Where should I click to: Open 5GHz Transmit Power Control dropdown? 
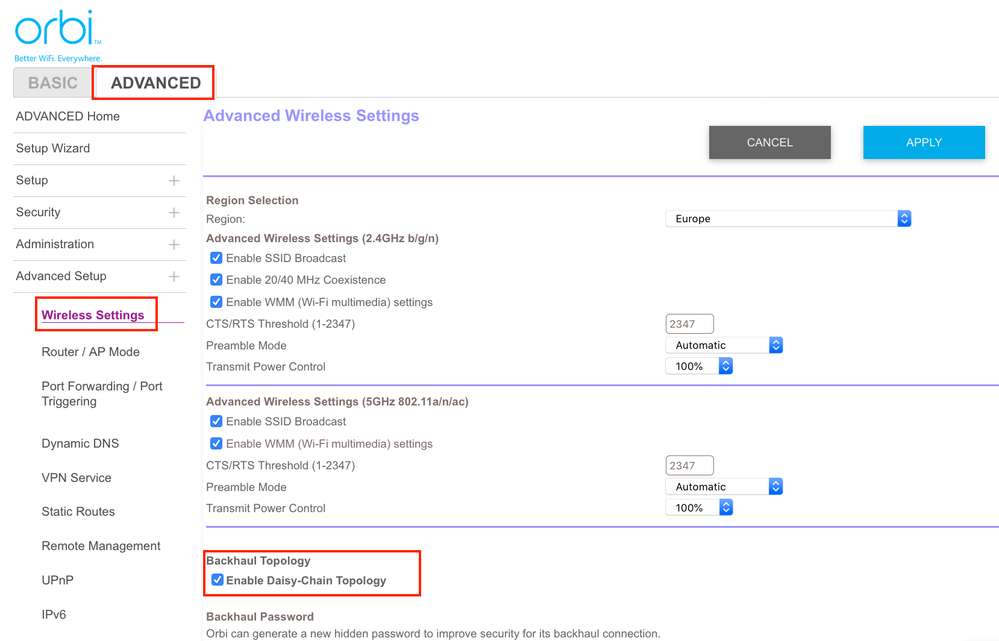[699, 508]
